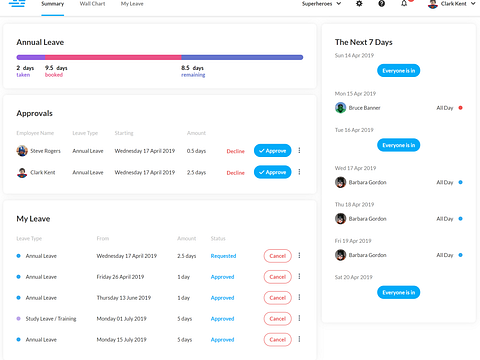Click the Study Leave / Training row label
The image size is (480, 360).
point(51,319)
